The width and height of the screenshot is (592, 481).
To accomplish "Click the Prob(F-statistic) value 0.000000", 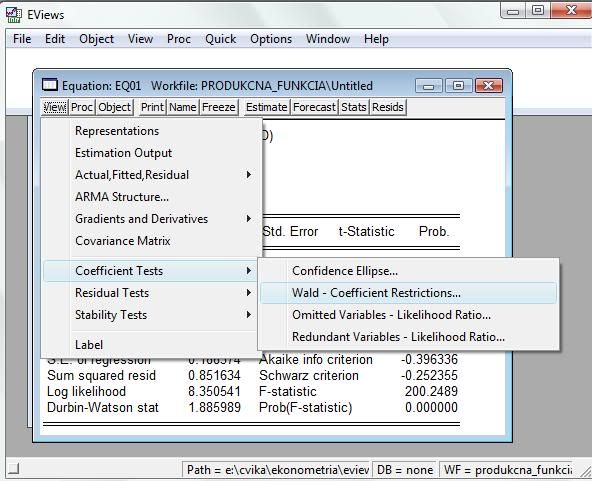I will click(x=431, y=407).
